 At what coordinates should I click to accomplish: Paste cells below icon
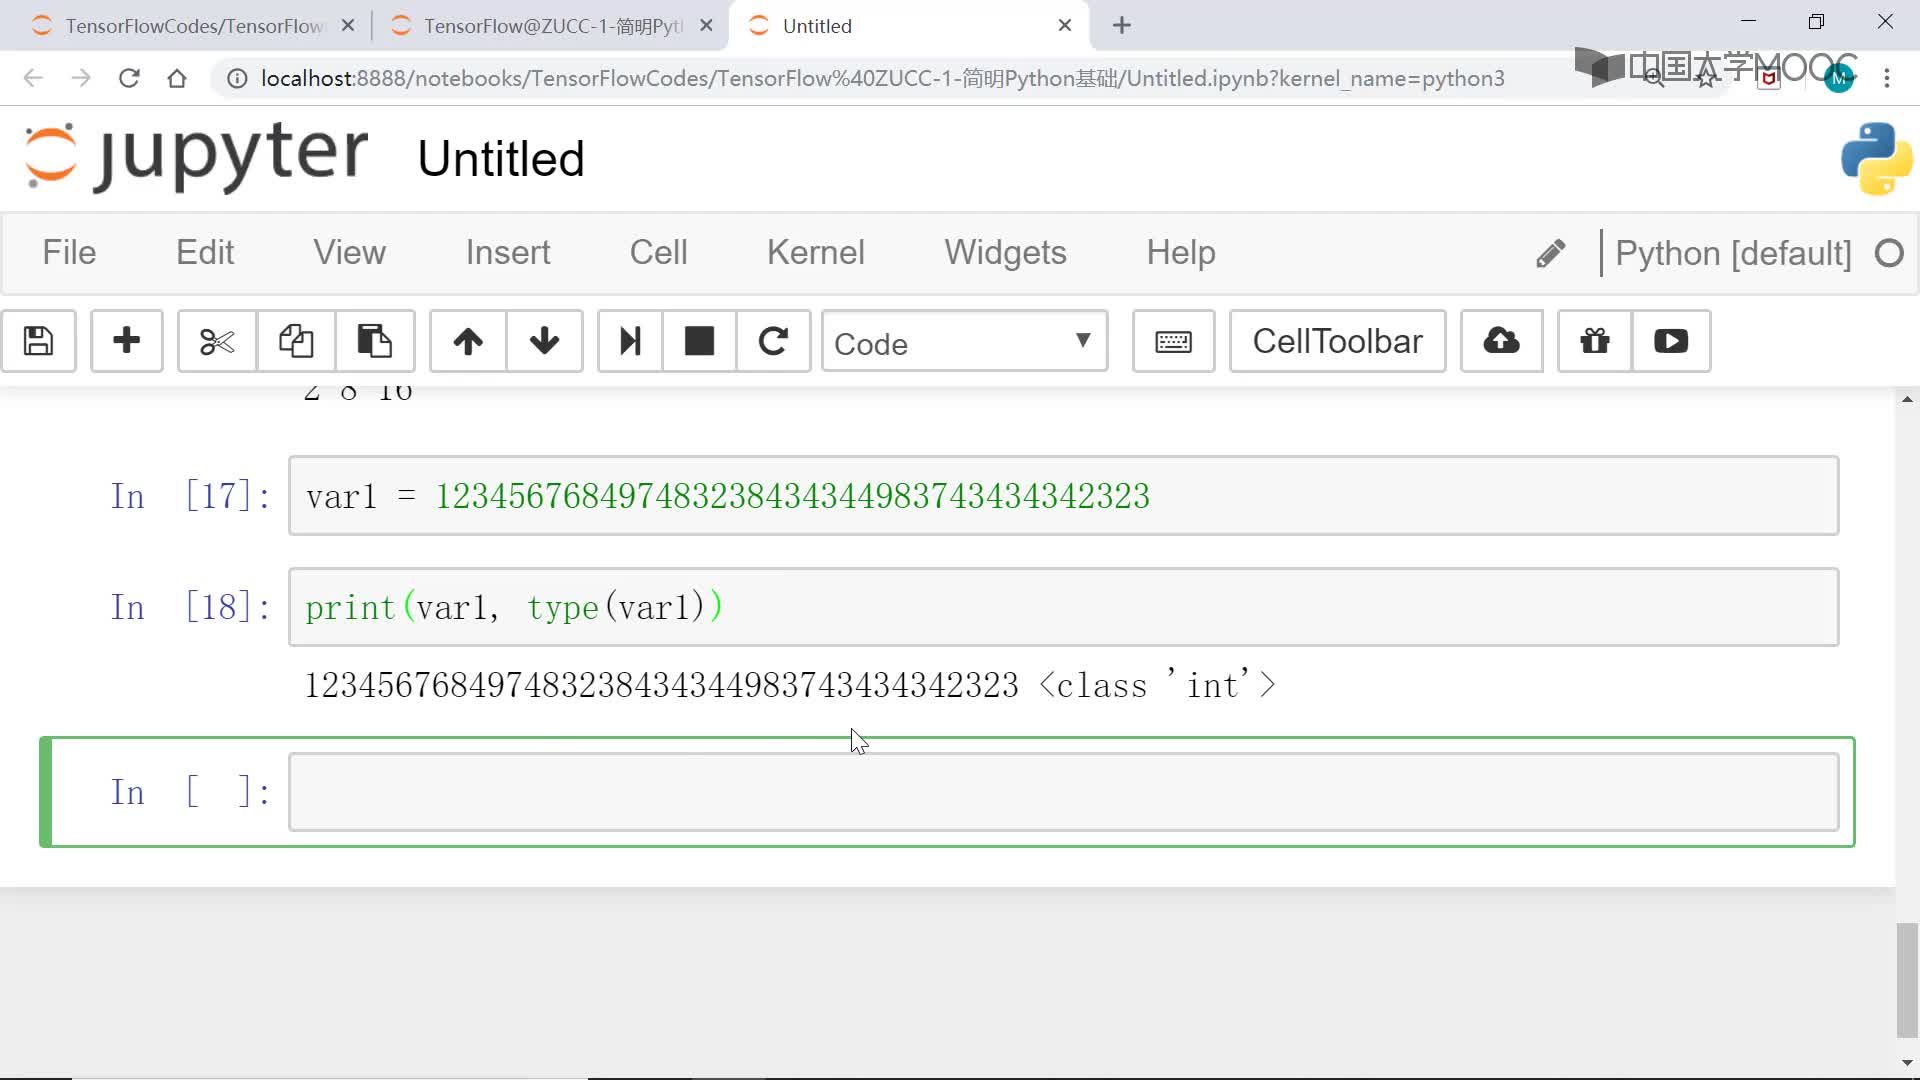click(x=375, y=341)
